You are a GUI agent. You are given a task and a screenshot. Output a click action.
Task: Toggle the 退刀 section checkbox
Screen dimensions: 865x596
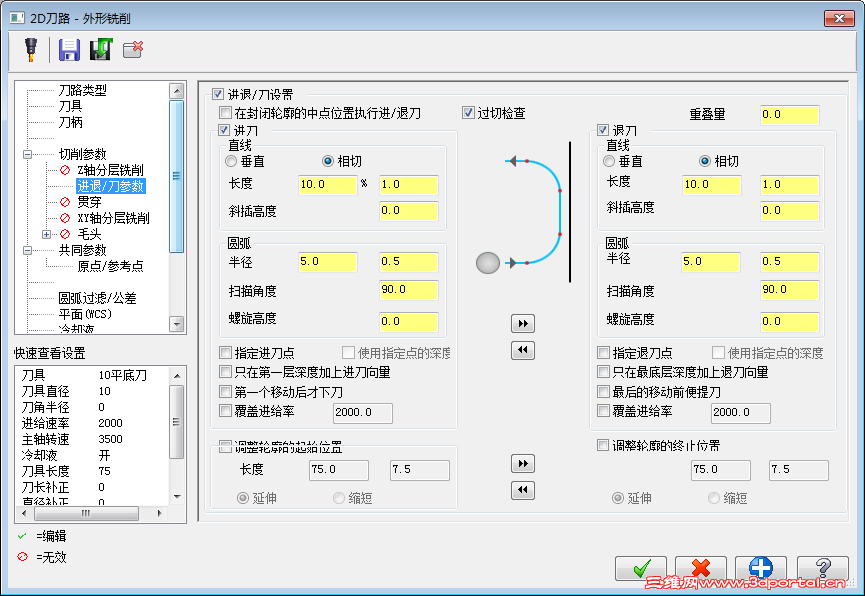pos(603,130)
